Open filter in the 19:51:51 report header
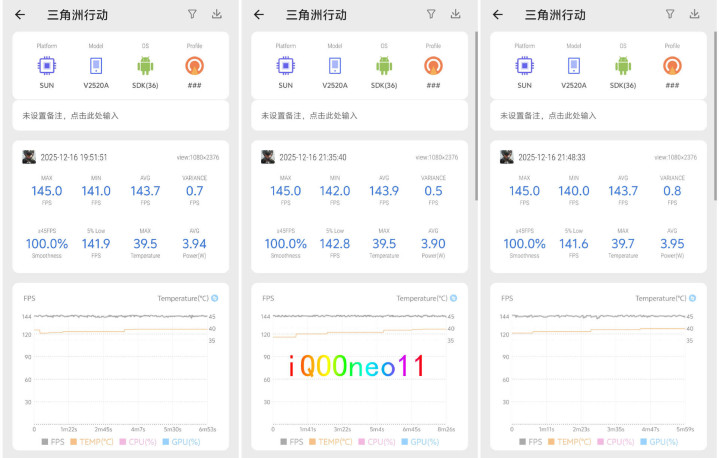 (192, 14)
